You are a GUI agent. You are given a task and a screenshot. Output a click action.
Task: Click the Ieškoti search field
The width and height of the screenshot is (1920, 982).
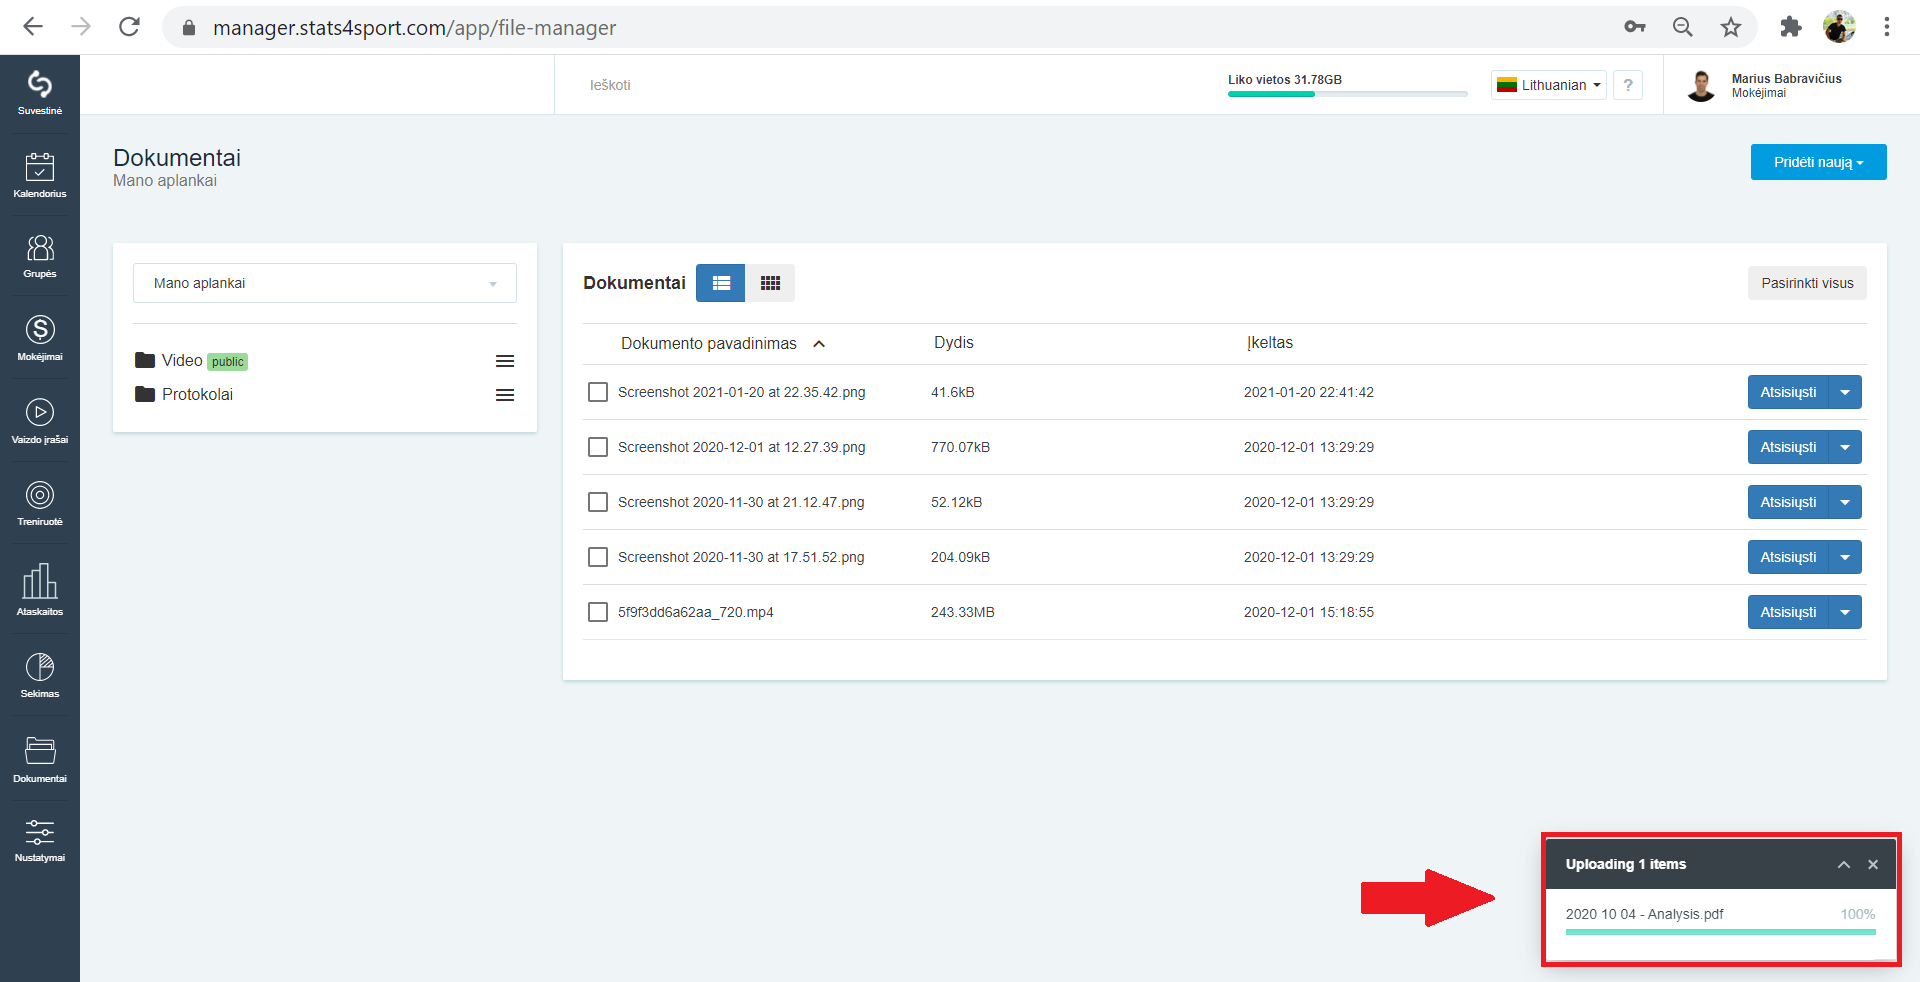pyautogui.click(x=610, y=85)
